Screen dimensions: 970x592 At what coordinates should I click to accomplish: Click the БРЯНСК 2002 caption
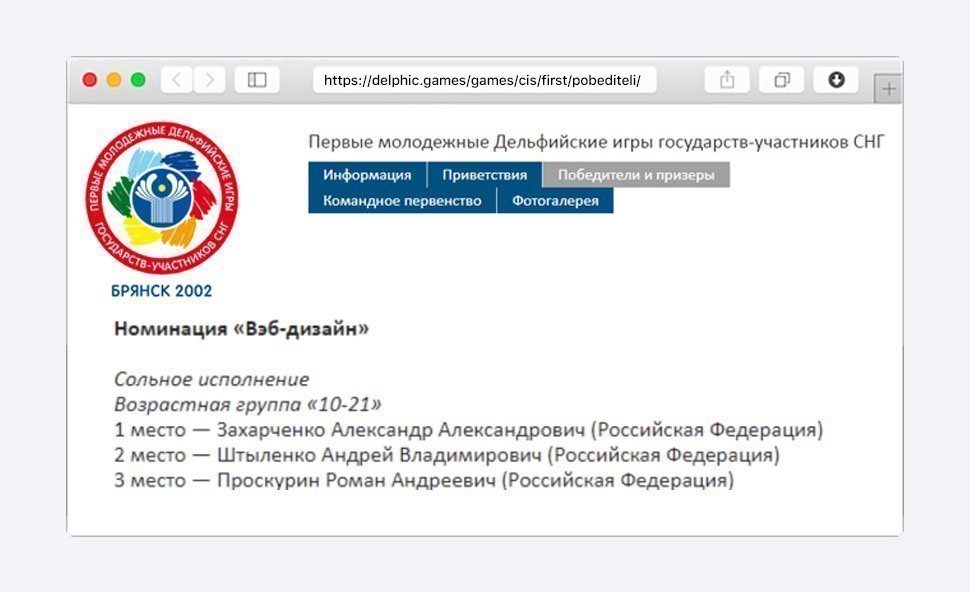[x=161, y=291]
